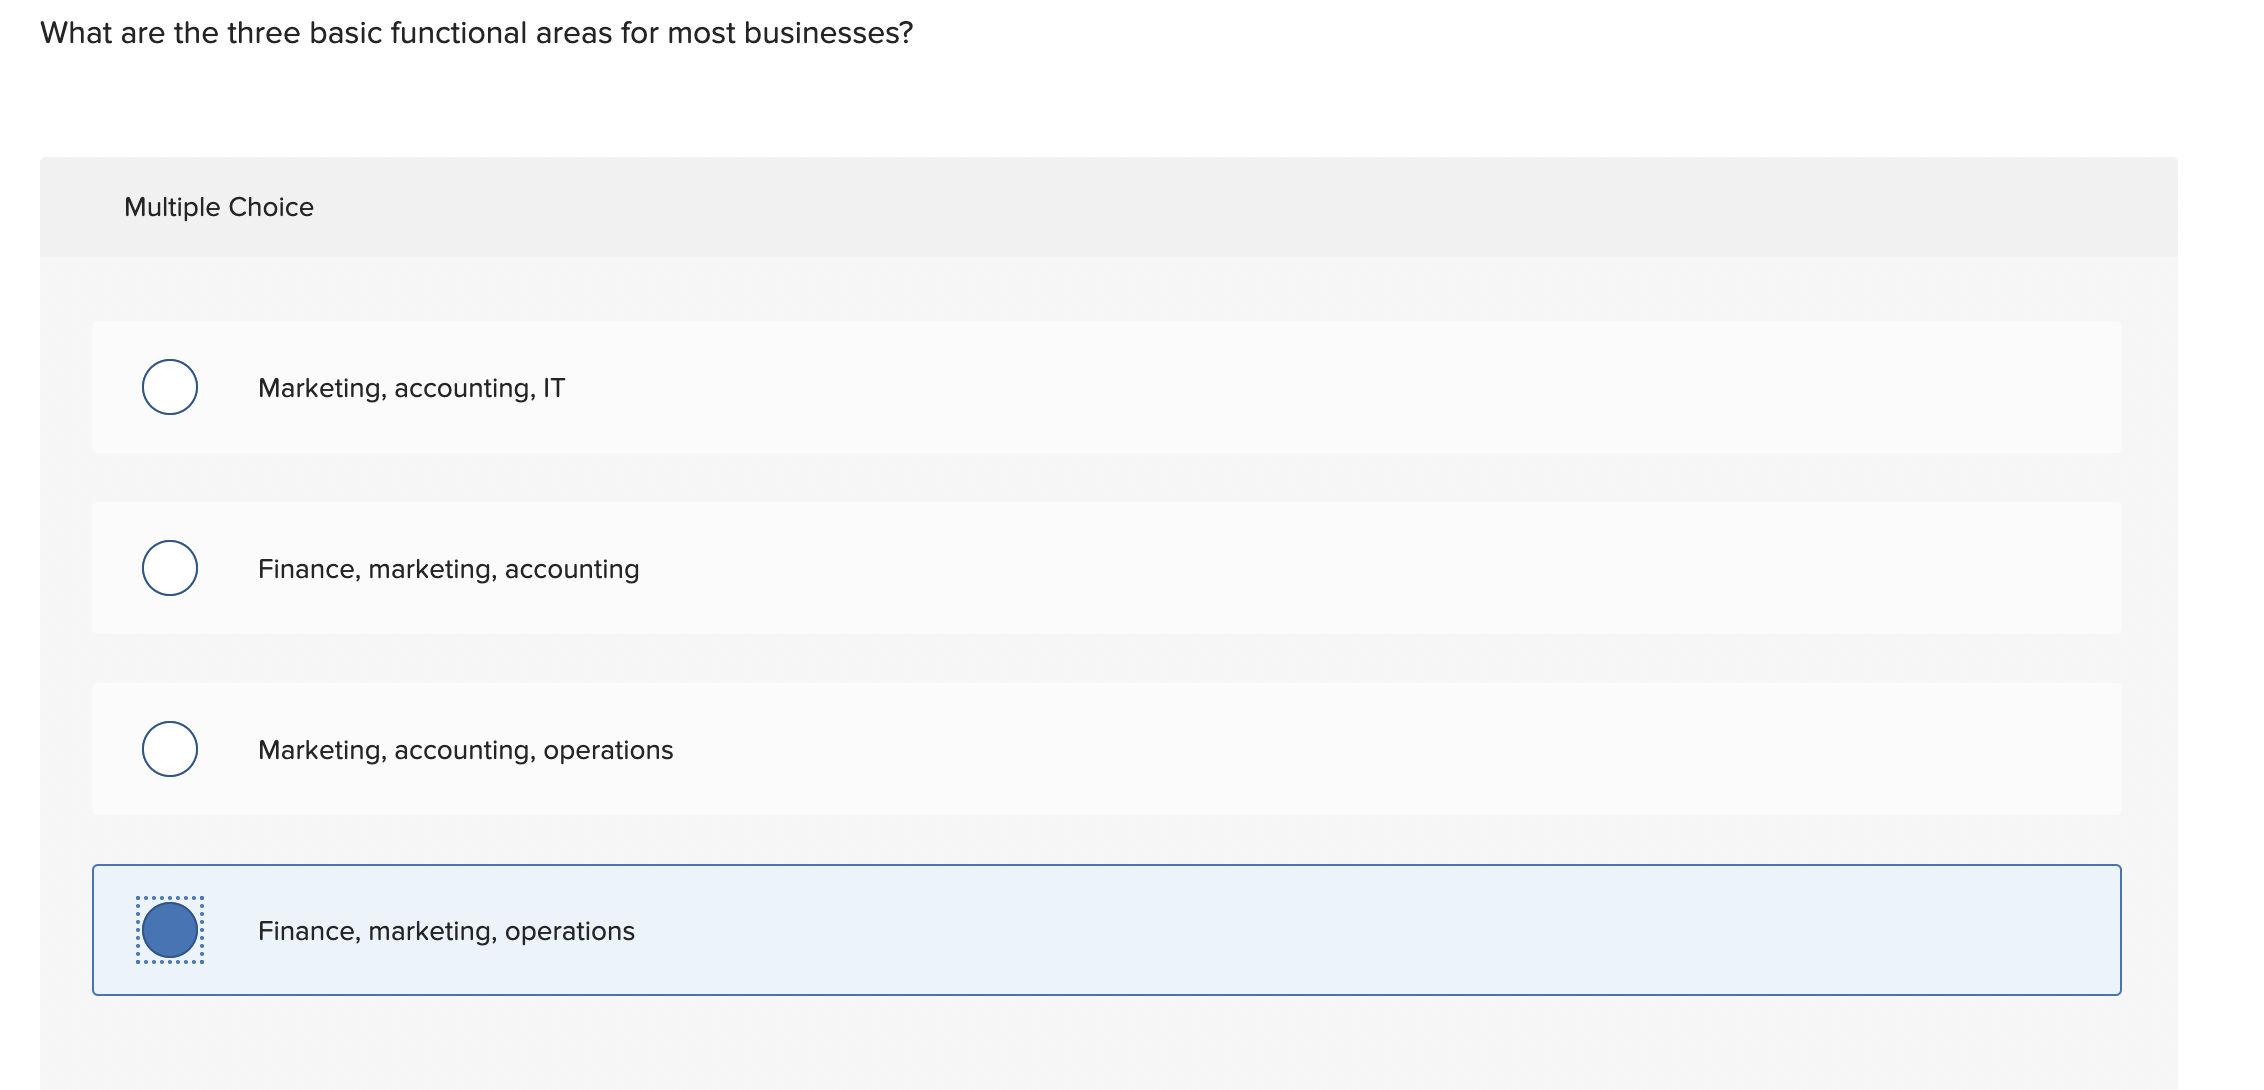Click the gray question panel header bar
The image size is (2264, 1090).
1100,207
